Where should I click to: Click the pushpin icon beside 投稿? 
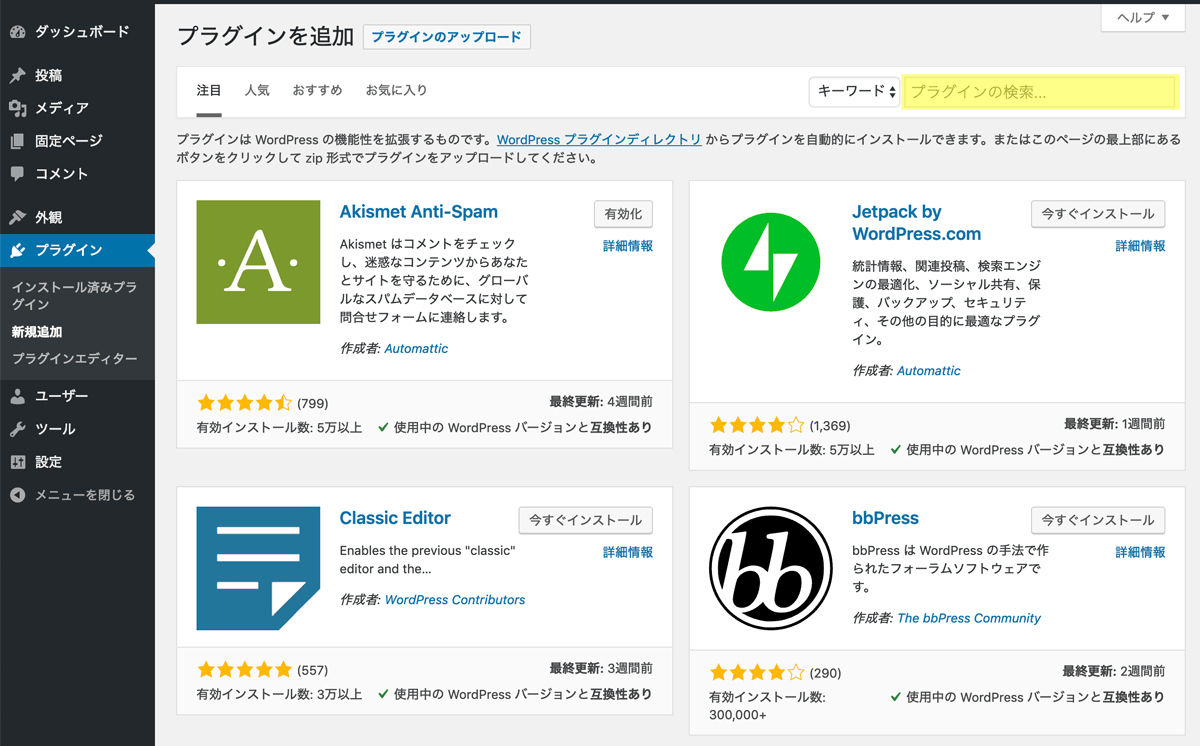click(17, 76)
